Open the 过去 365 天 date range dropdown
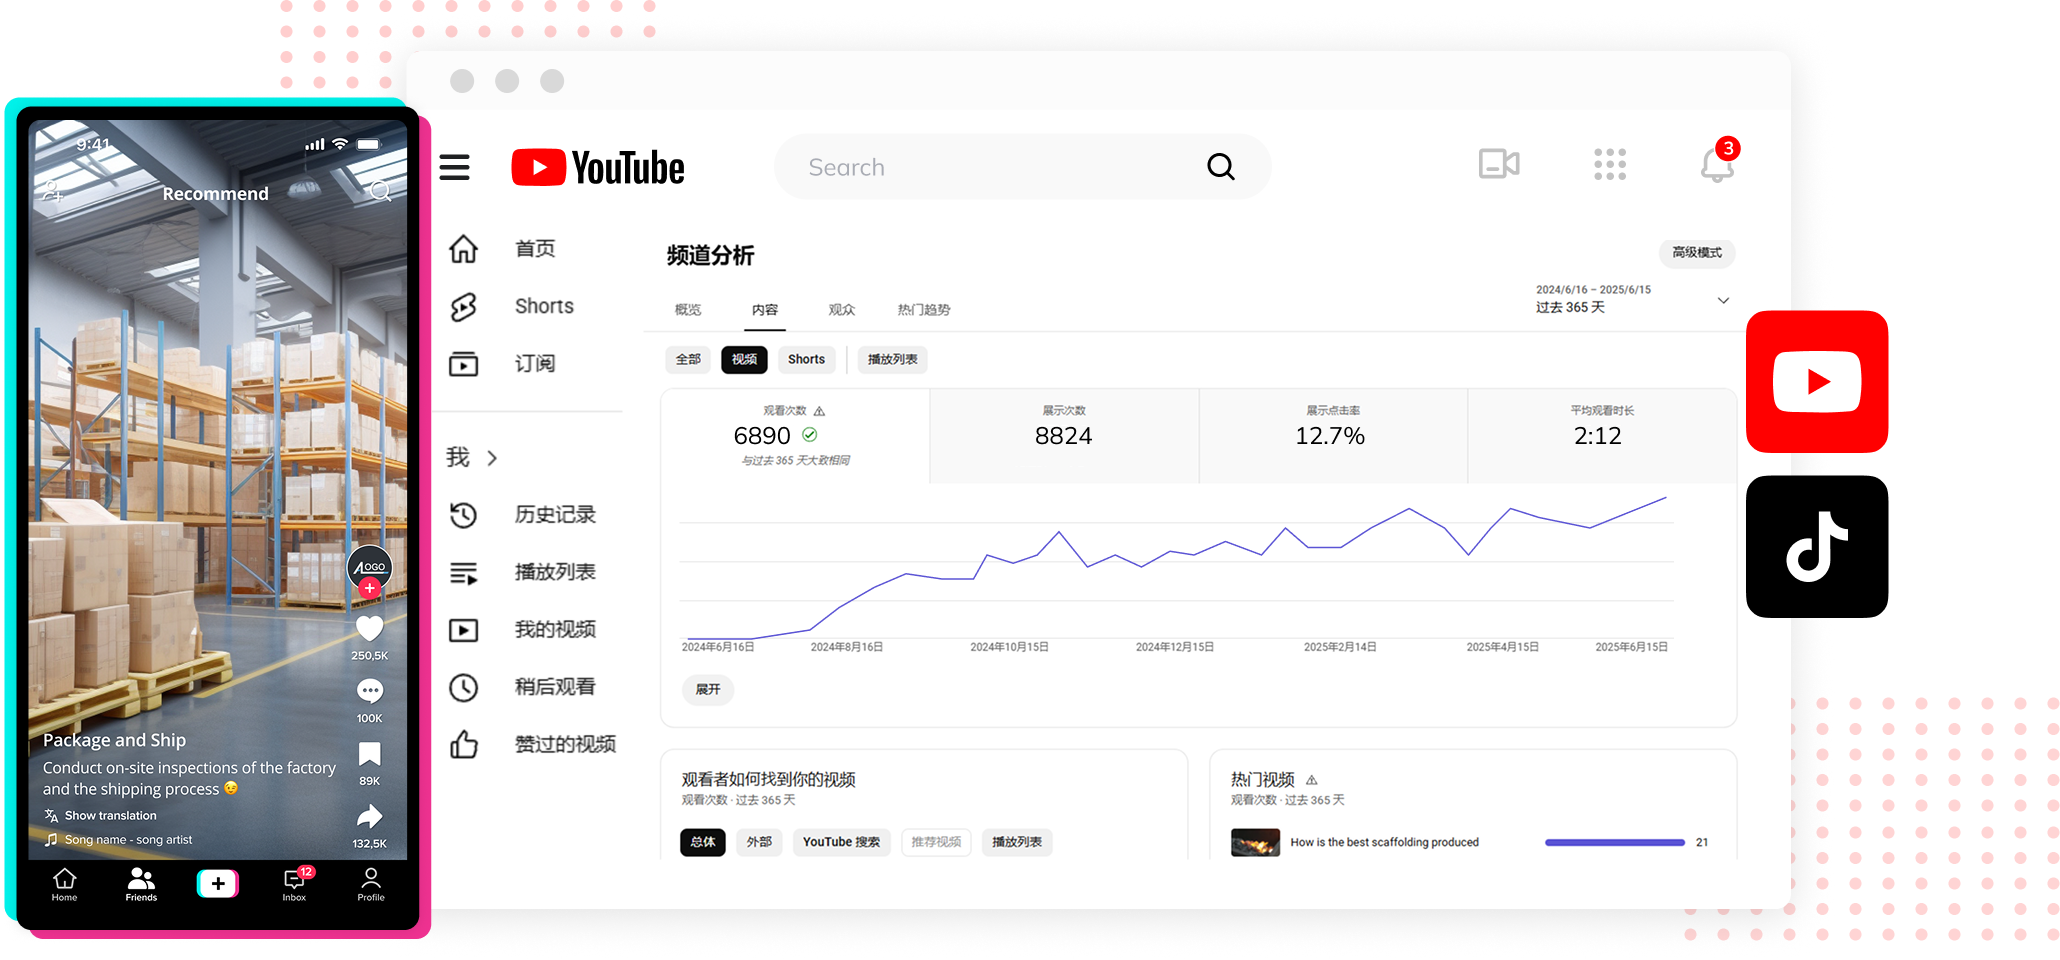2060x960 pixels. pos(1632,299)
